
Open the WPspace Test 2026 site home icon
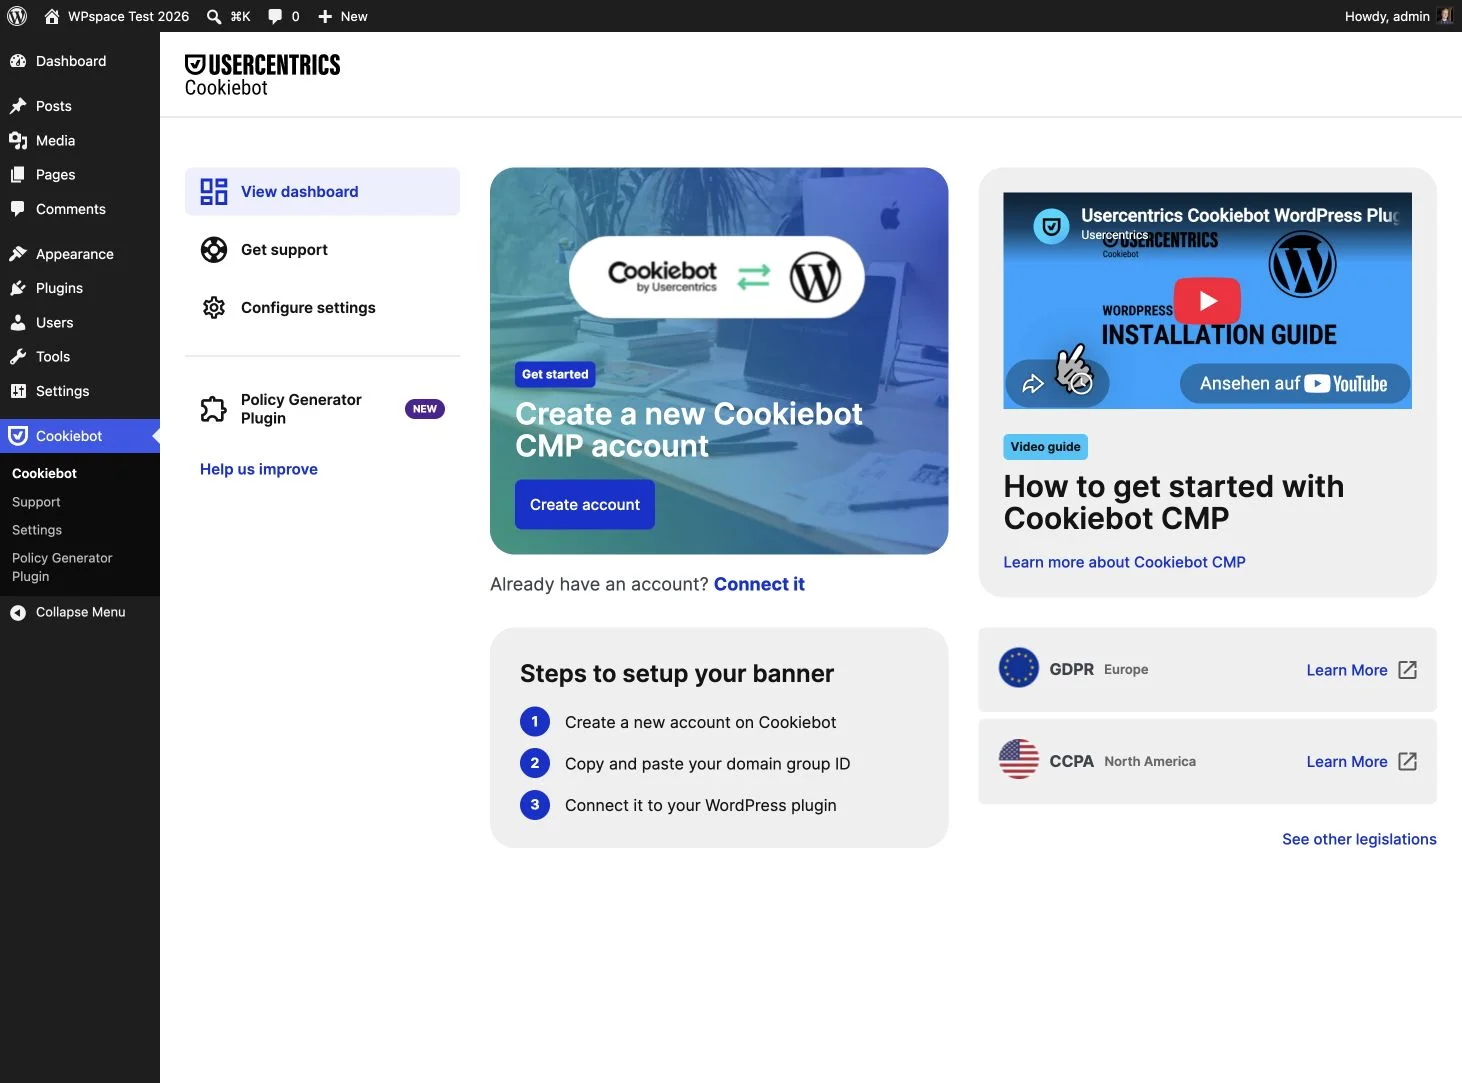pos(52,16)
